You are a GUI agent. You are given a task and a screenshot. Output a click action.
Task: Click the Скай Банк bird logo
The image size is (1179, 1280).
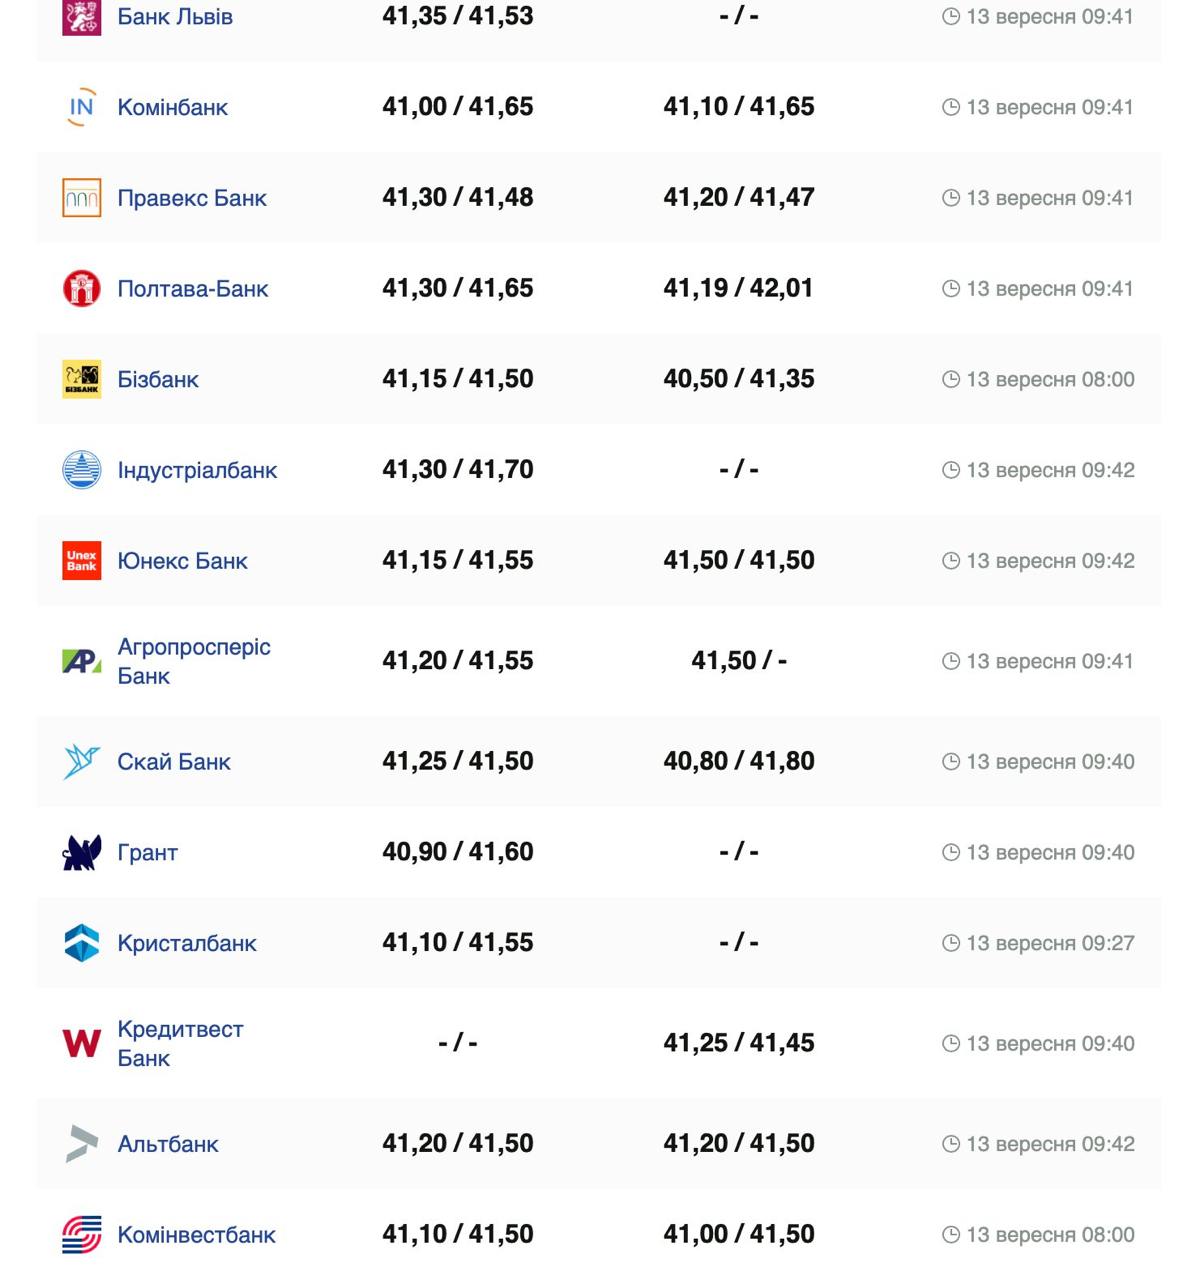(x=81, y=762)
